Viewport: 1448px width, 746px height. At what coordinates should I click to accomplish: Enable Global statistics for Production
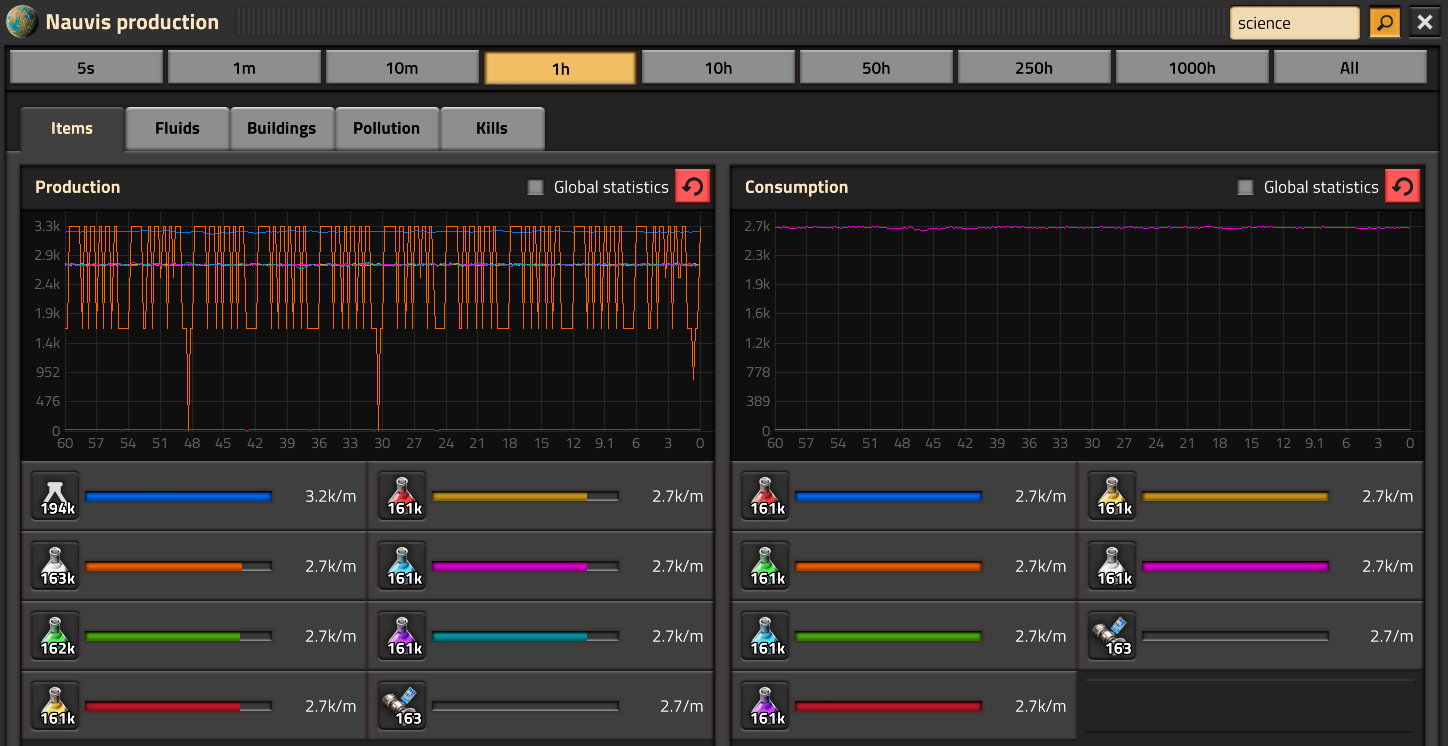point(535,187)
